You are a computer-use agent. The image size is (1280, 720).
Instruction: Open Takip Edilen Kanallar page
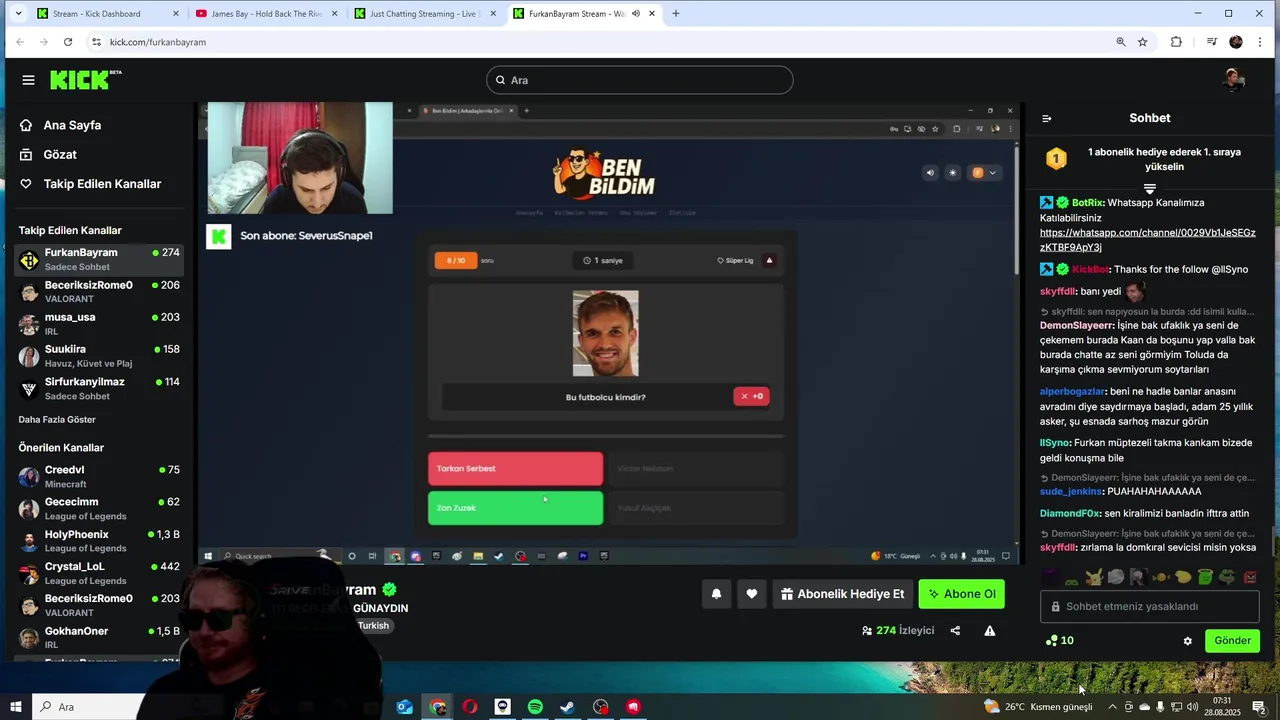(102, 184)
